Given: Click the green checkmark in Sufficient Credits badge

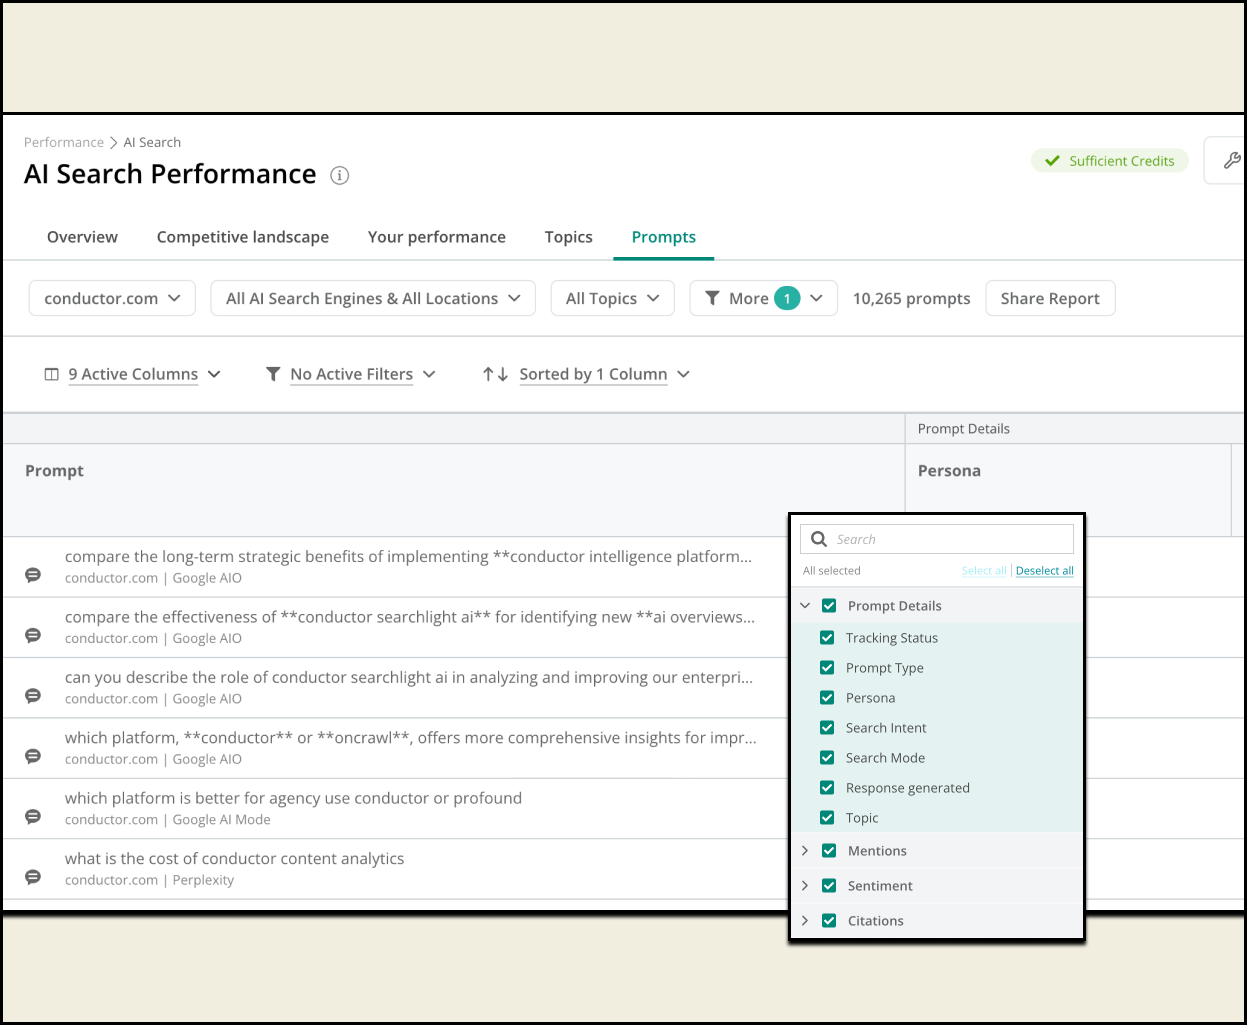Looking at the screenshot, I should (1052, 161).
